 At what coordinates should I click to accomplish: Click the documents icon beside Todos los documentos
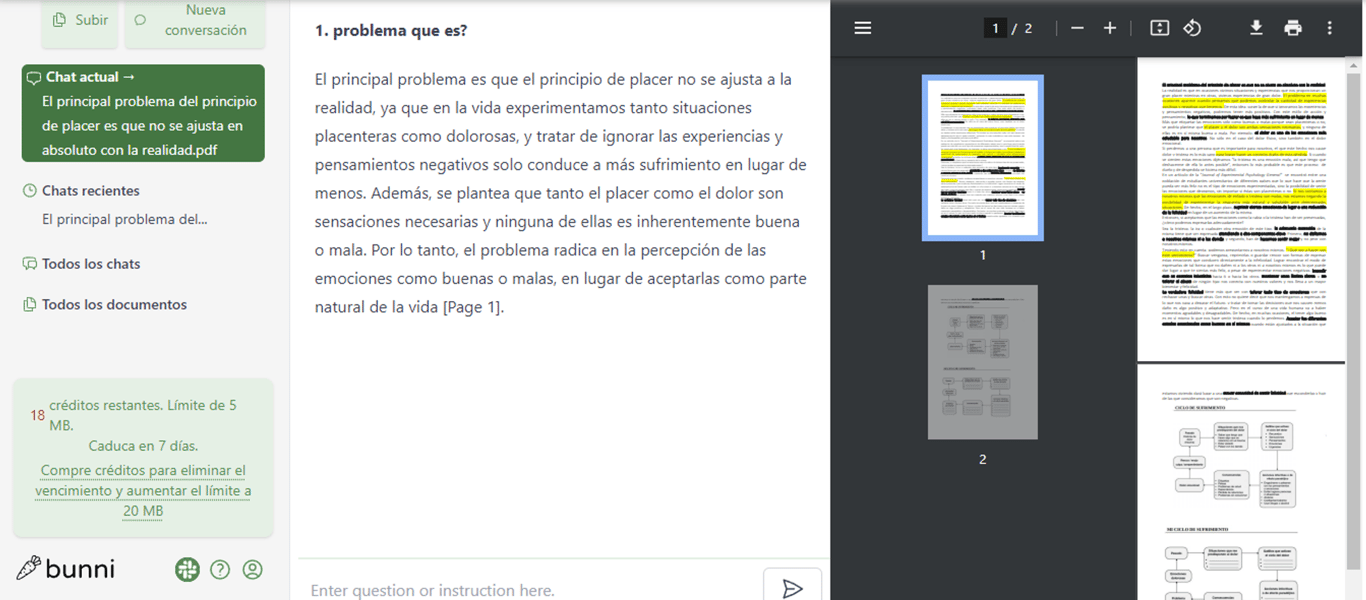(30, 305)
